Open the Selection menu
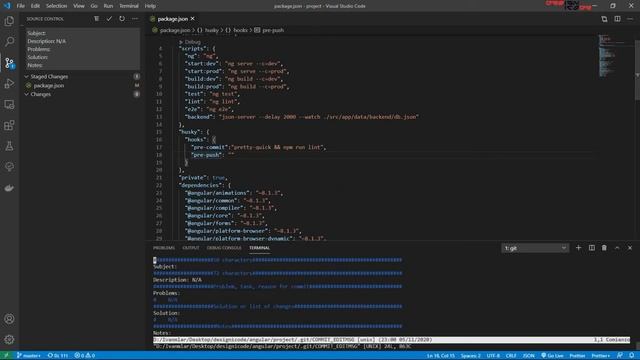Screen dimensions: 640x360 coord(56,6)
